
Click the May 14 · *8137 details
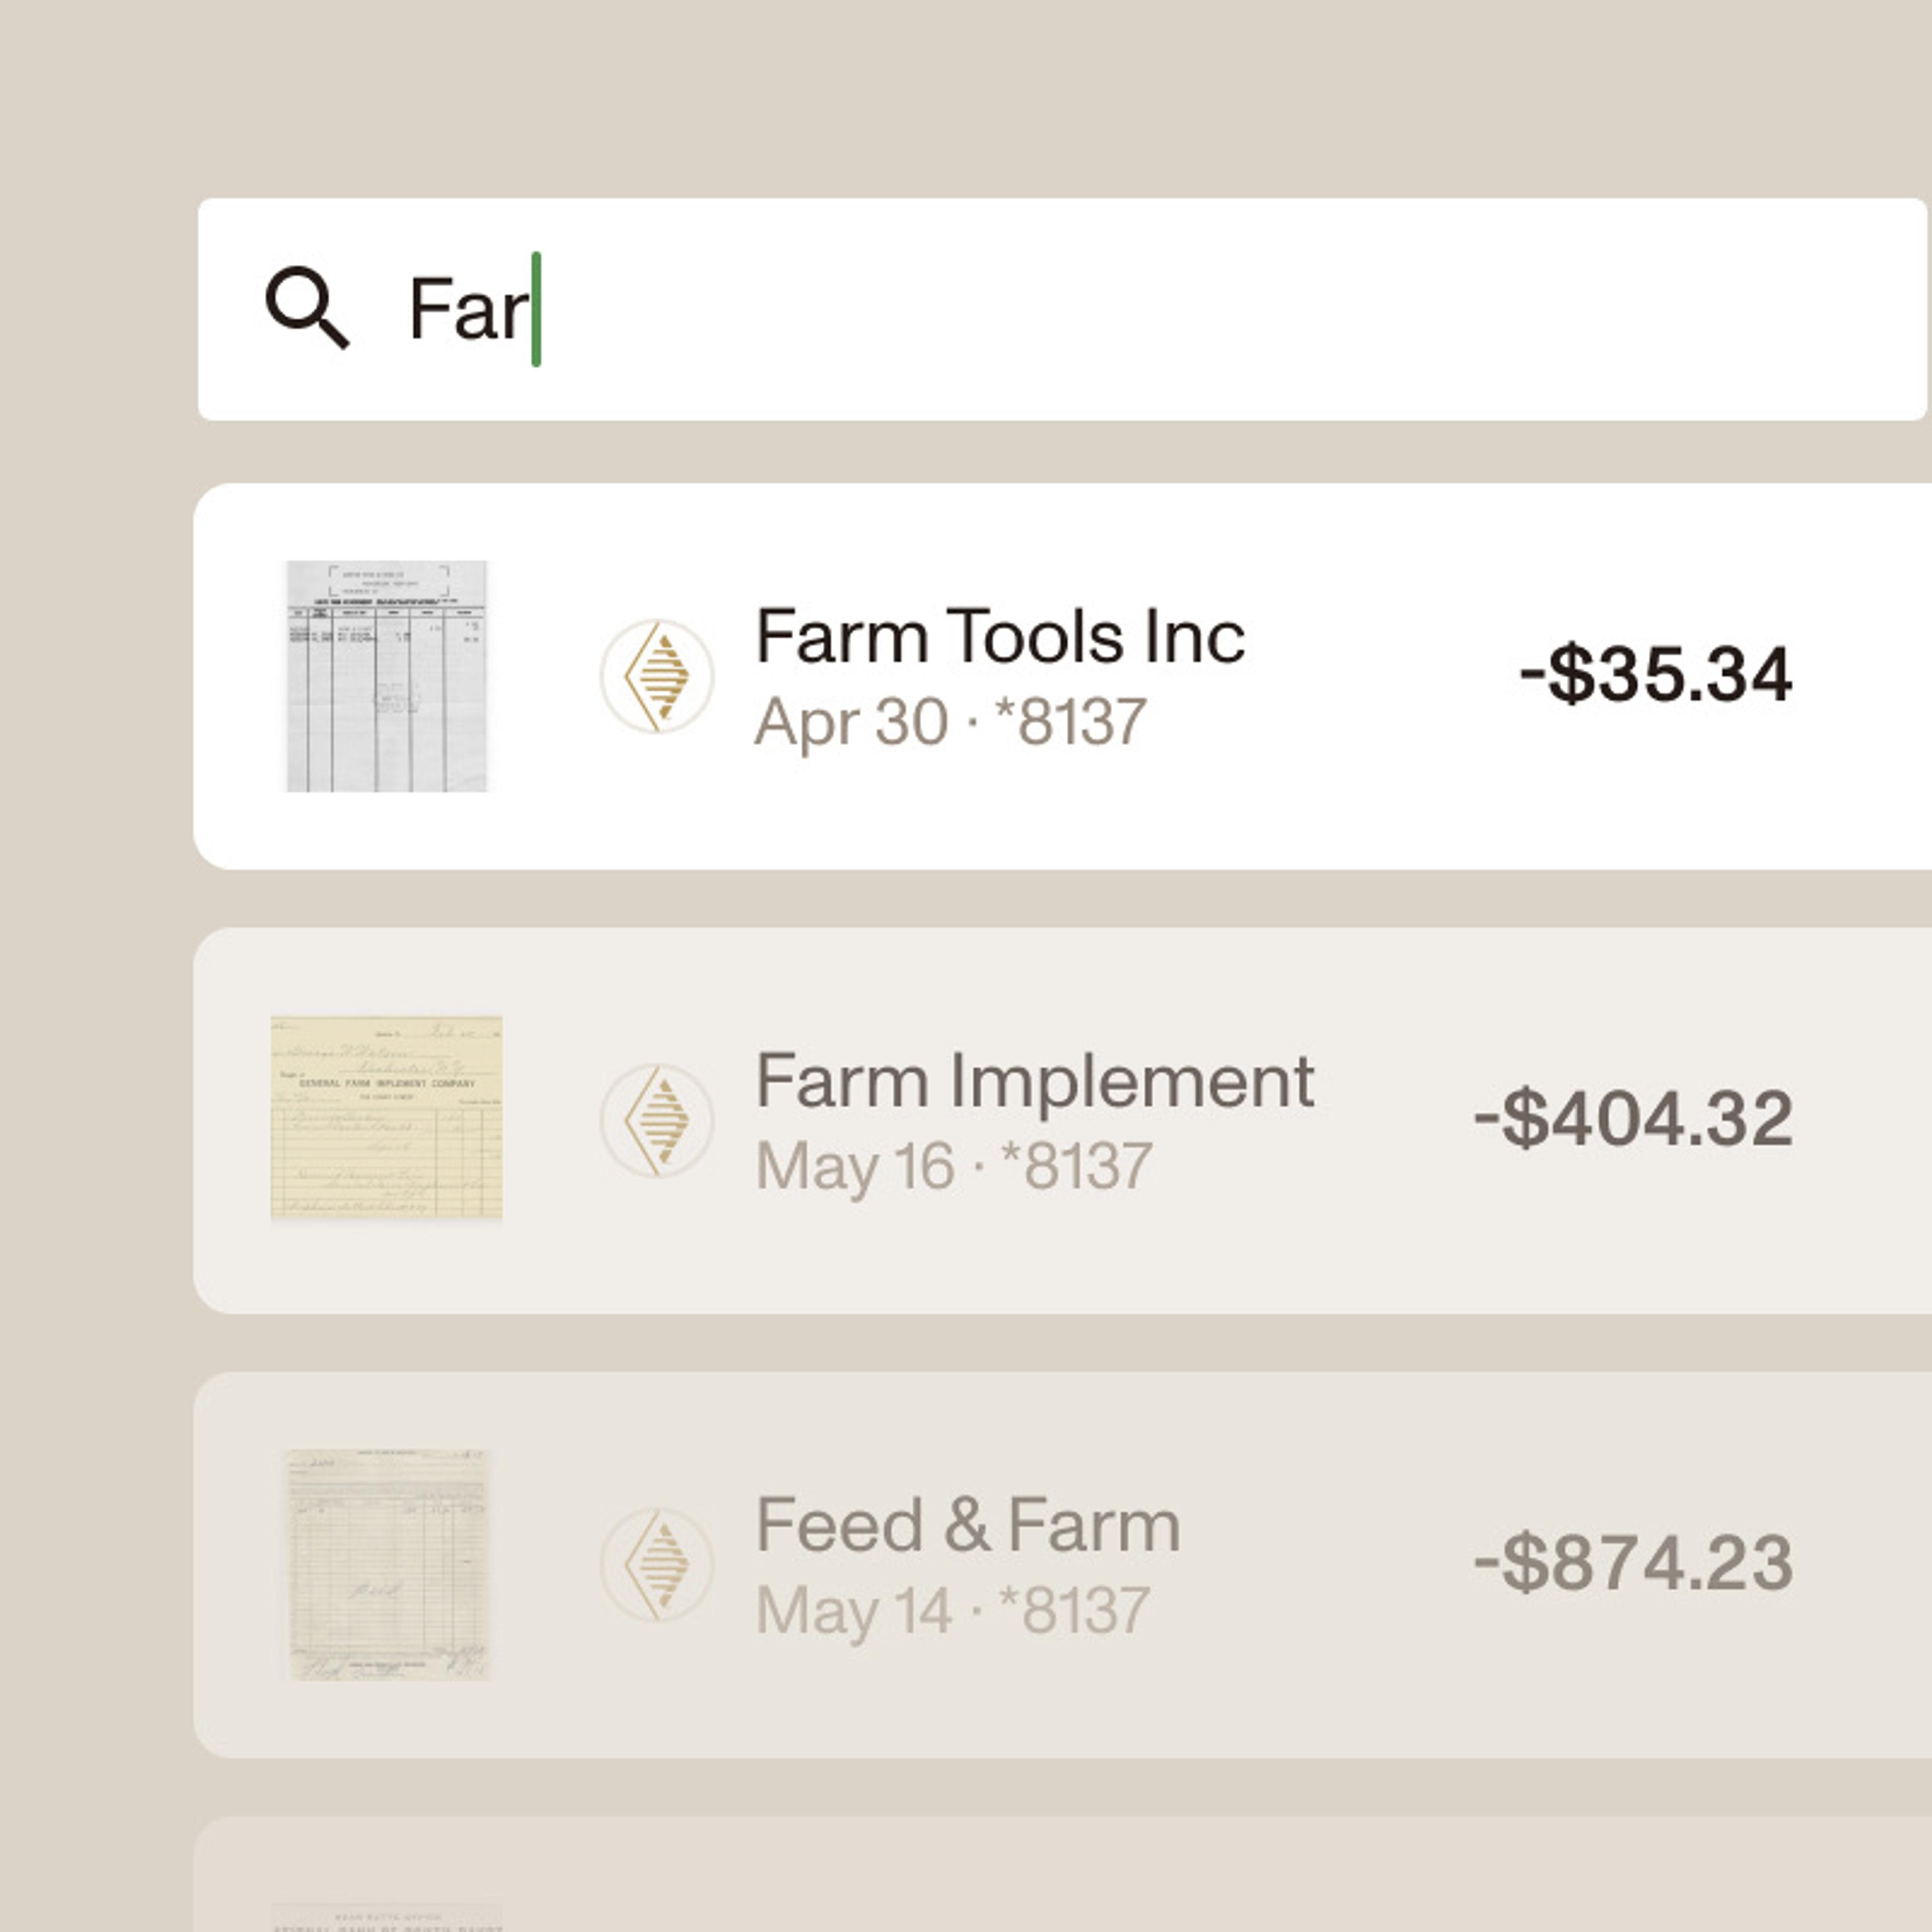[x=952, y=1611]
